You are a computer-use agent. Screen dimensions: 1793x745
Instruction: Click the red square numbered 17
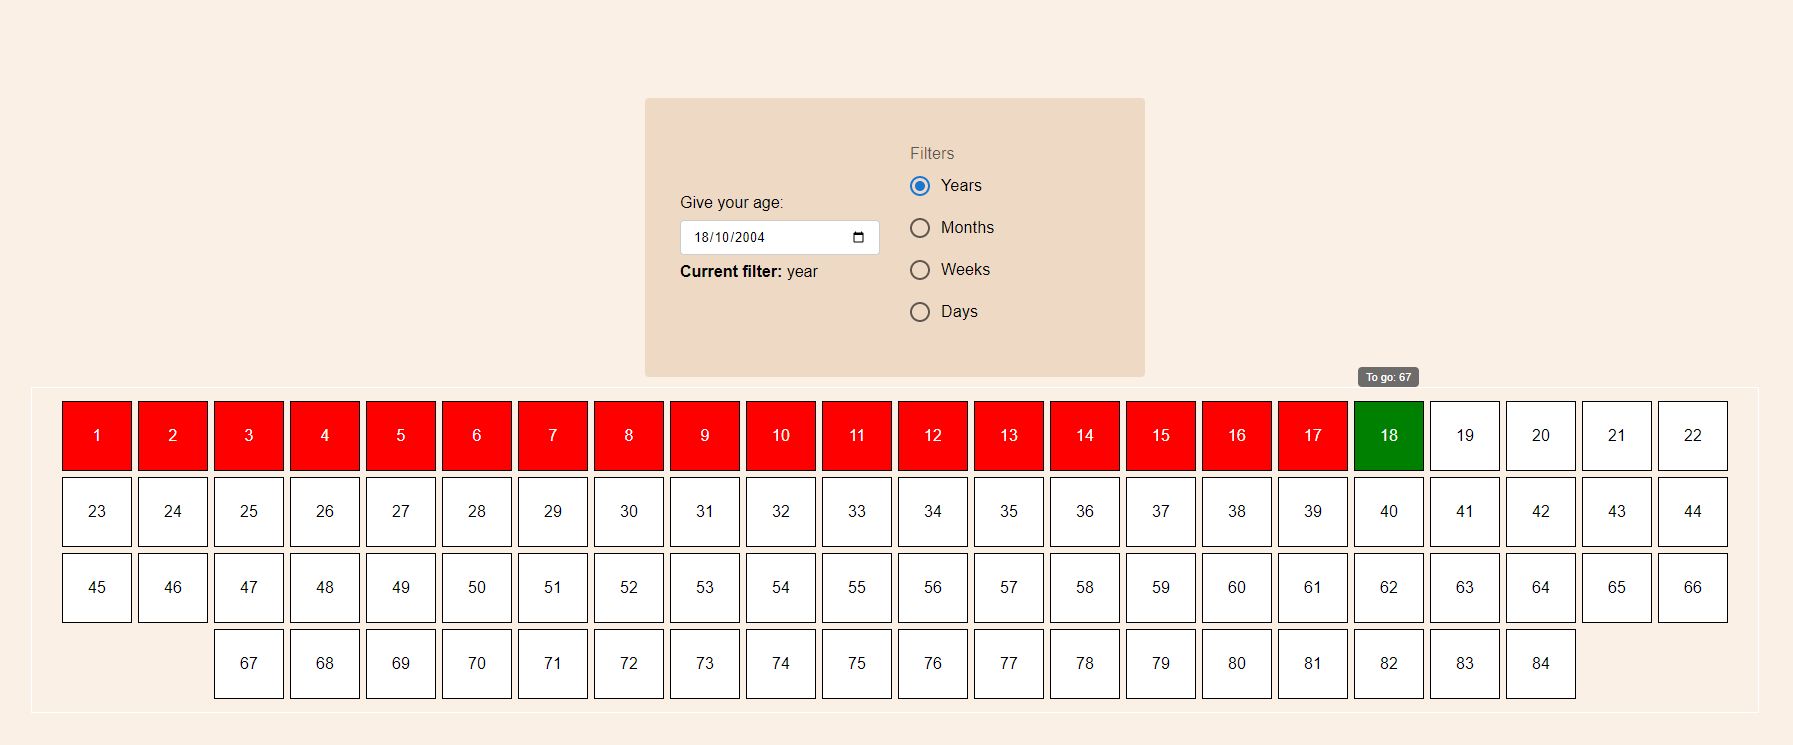click(1312, 435)
